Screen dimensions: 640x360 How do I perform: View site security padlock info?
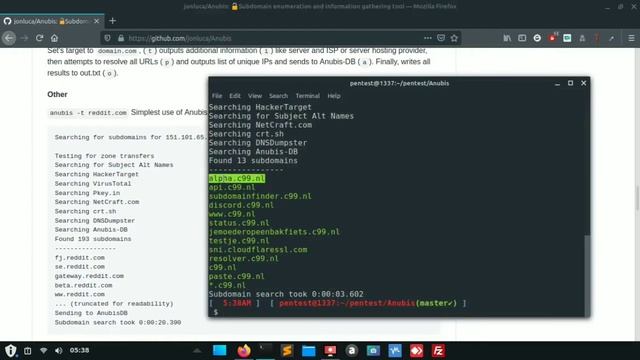pyautogui.click(x=121, y=38)
